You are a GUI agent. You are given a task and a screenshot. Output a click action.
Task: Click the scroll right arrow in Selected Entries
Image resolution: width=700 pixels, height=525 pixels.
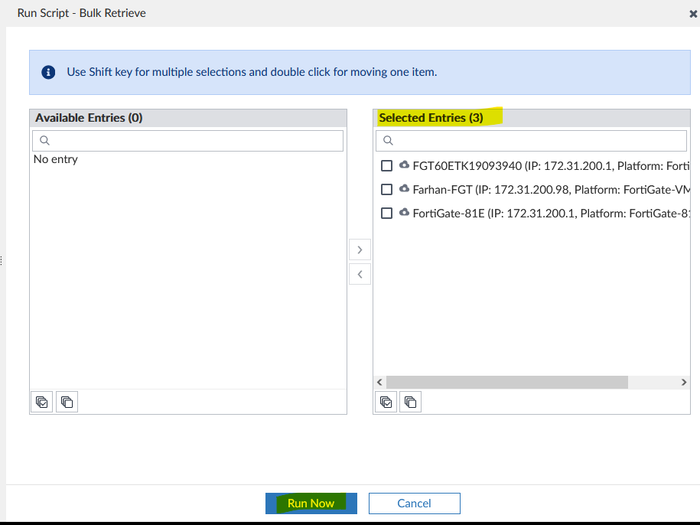point(683,382)
